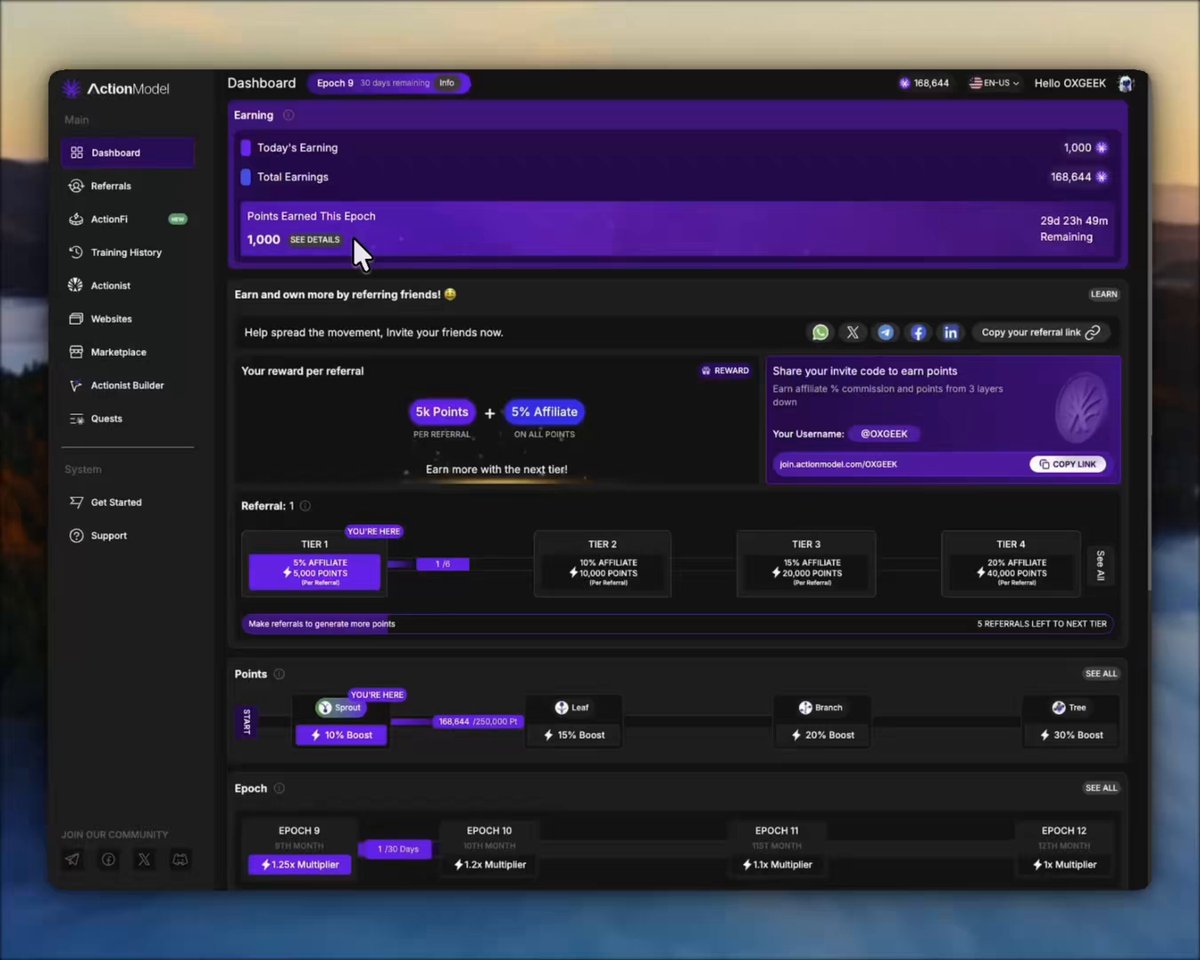Click the info icon next to Epoch
Screen dimensions: 1200x960
click(279, 788)
